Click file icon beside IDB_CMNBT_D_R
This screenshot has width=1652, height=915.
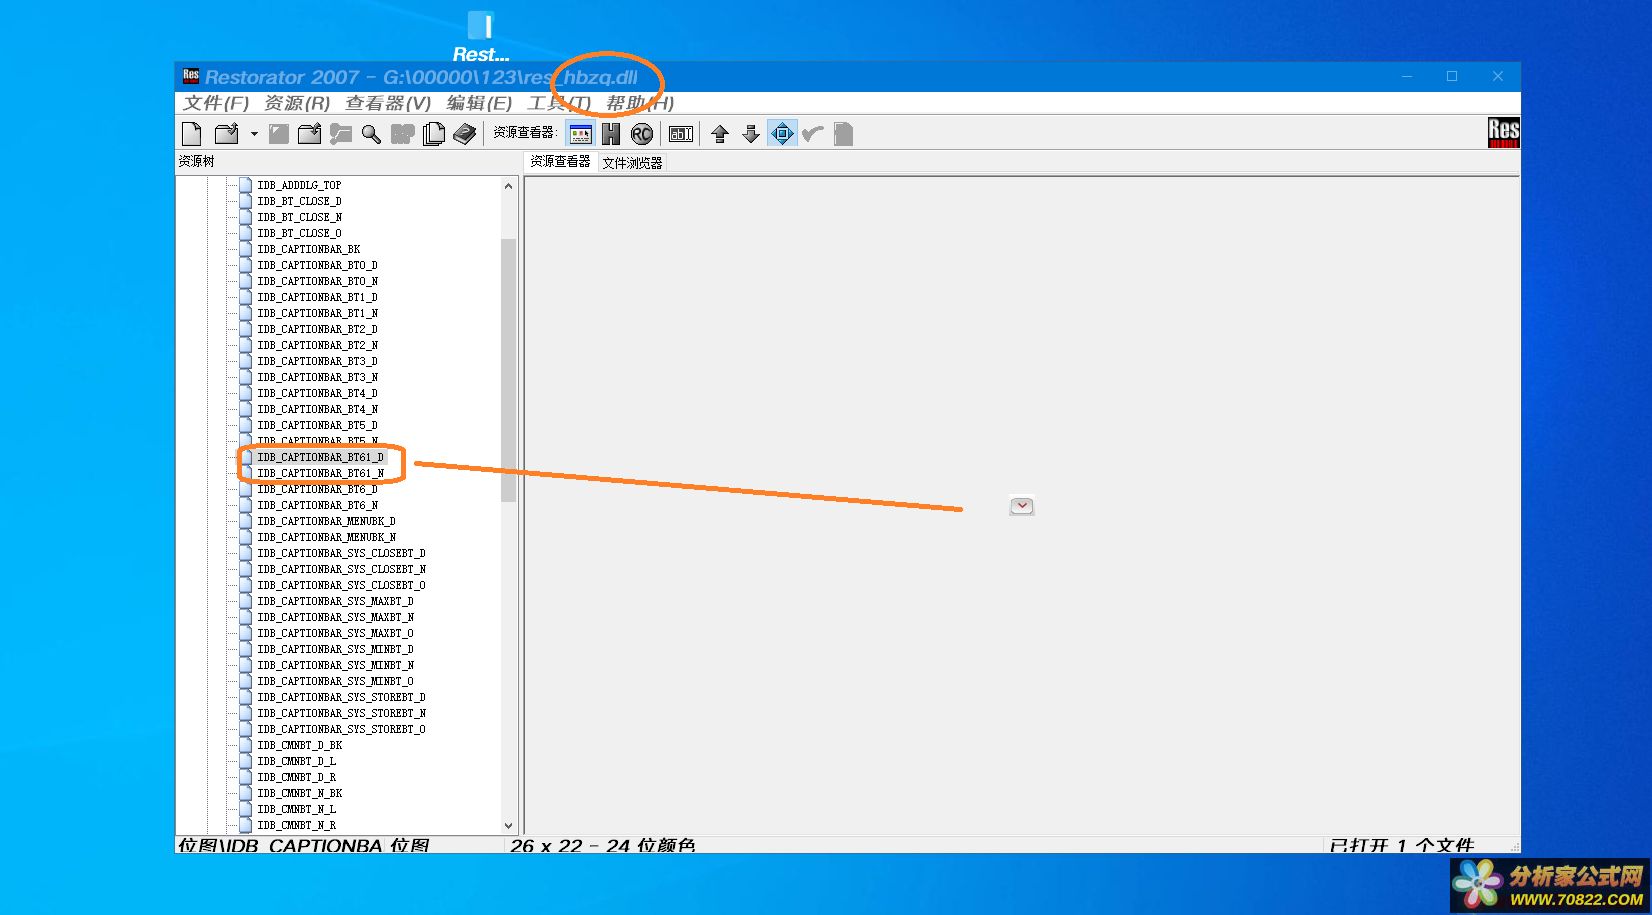pos(246,777)
